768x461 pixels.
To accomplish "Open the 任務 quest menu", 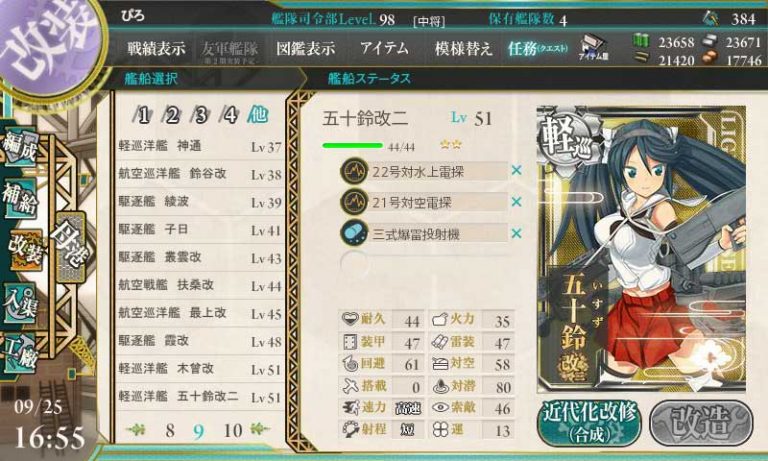I will pos(537,48).
